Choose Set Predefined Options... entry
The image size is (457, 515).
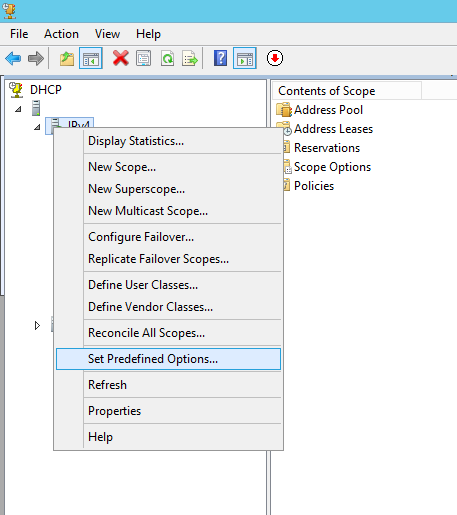tap(169, 359)
